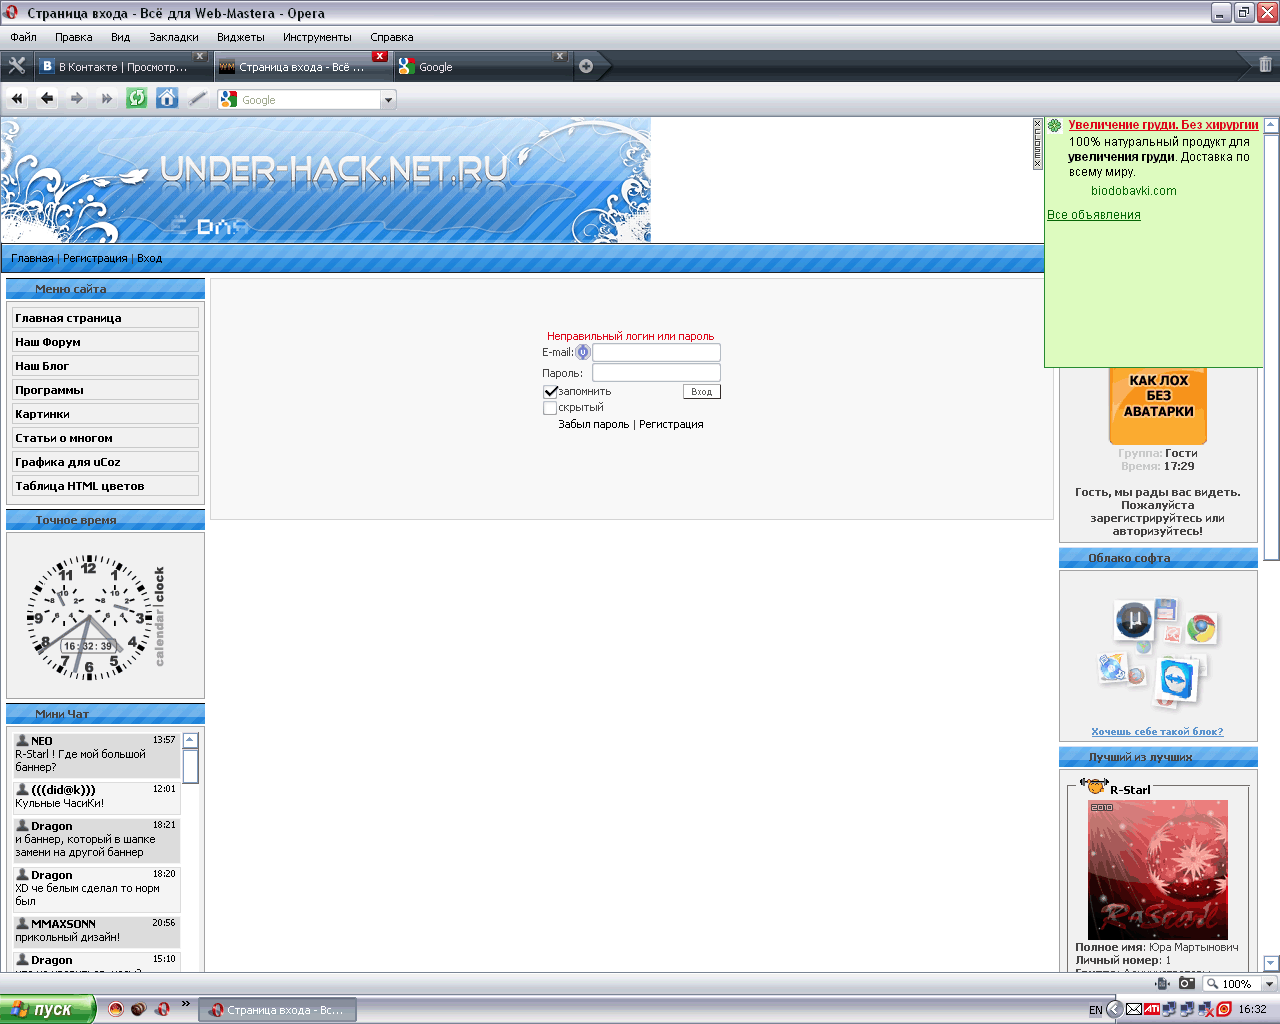This screenshot has width=1280, height=1024.
Task: Open the Opera panels wrench icon
Action: click(x=16, y=66)
